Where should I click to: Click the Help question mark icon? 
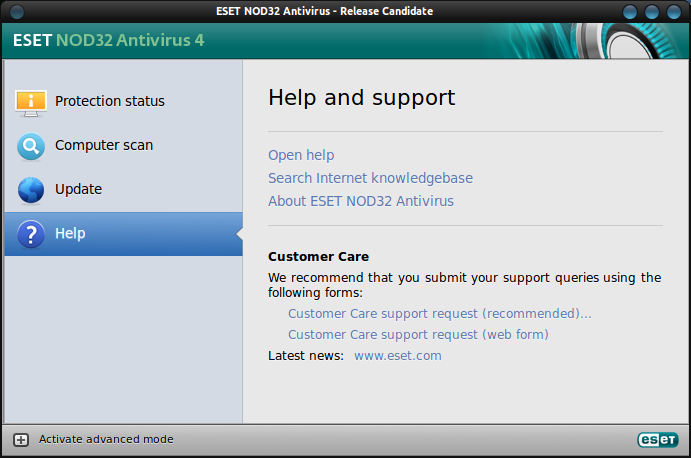[31, 234]
